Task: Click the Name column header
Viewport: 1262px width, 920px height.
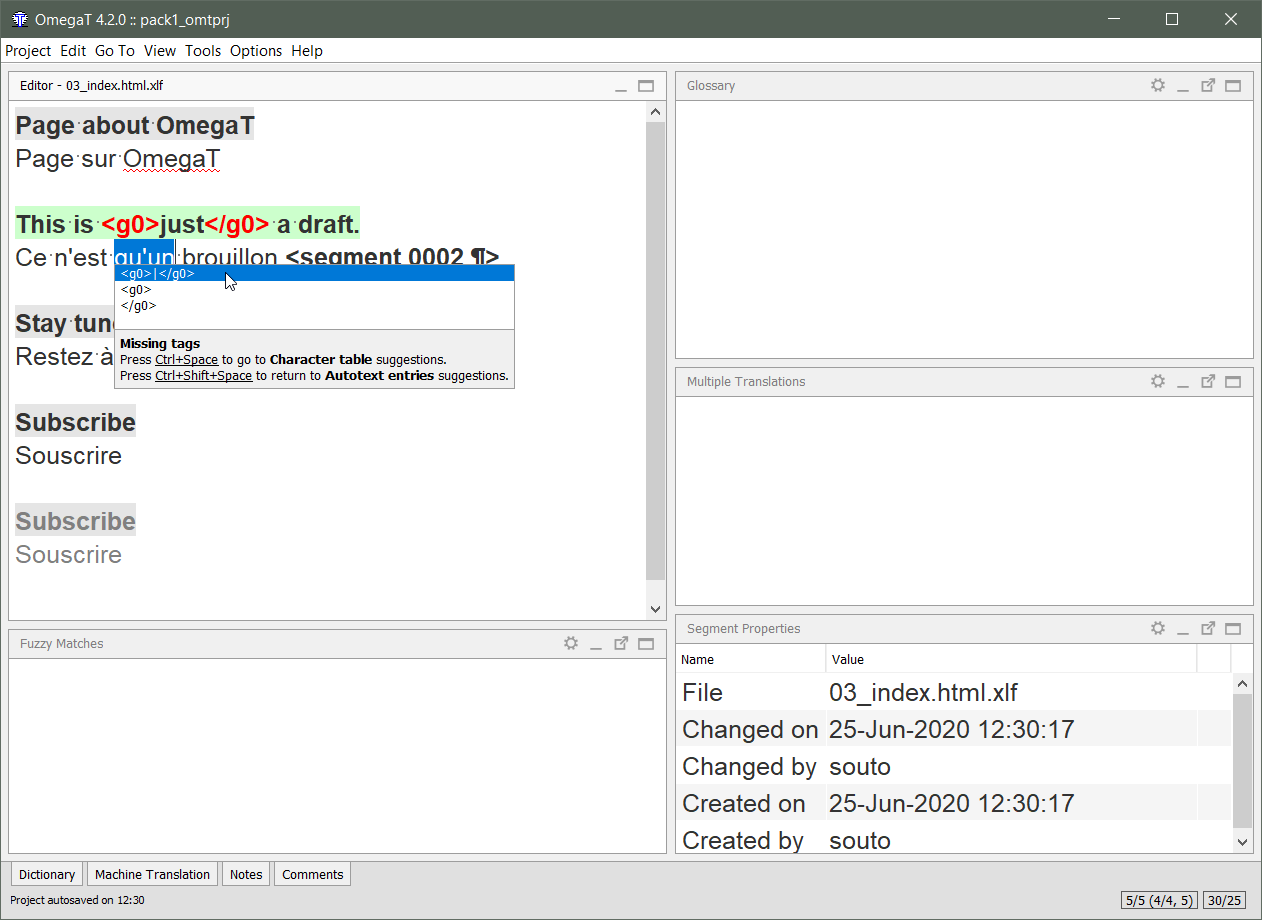Action: point(751,659)
